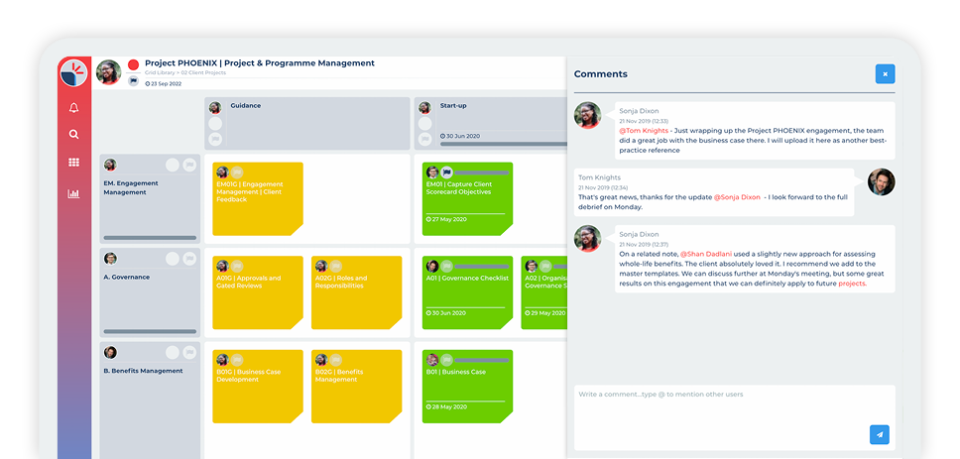Click the flag on B01G Business Case Development card
960x459 pixels.
pos(237,360)
